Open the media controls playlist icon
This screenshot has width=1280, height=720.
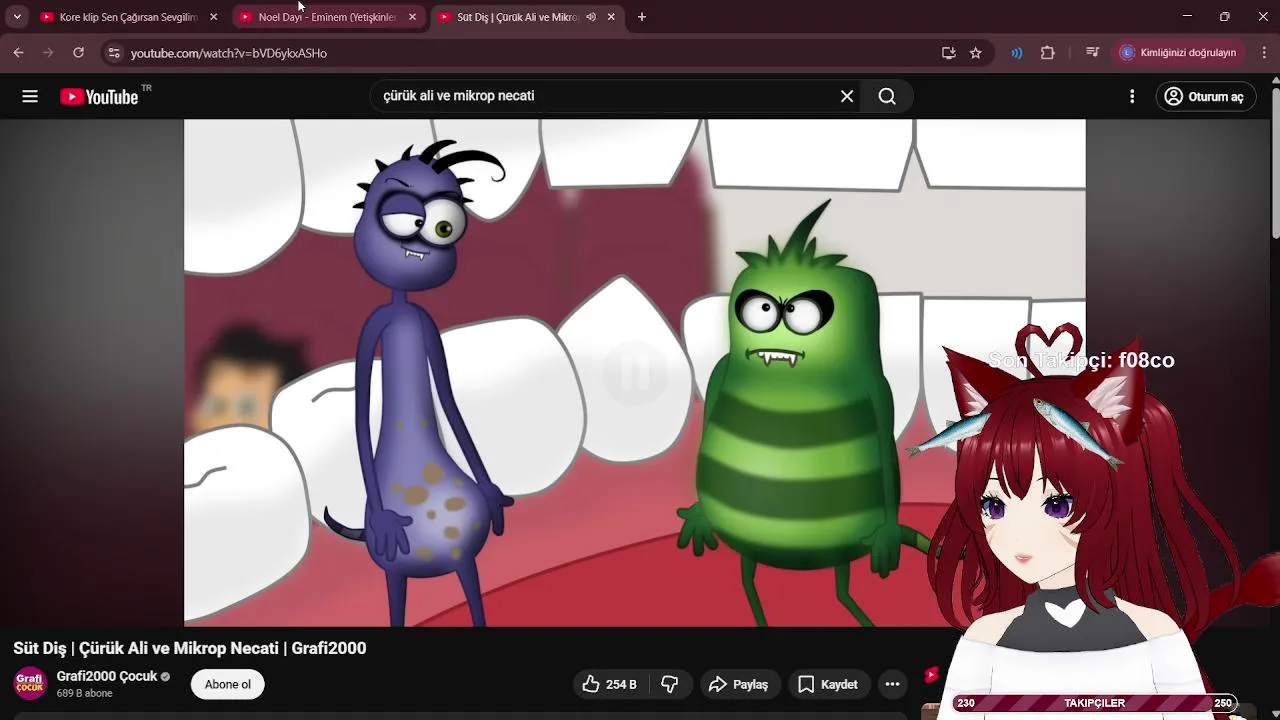coord(1092,53)
